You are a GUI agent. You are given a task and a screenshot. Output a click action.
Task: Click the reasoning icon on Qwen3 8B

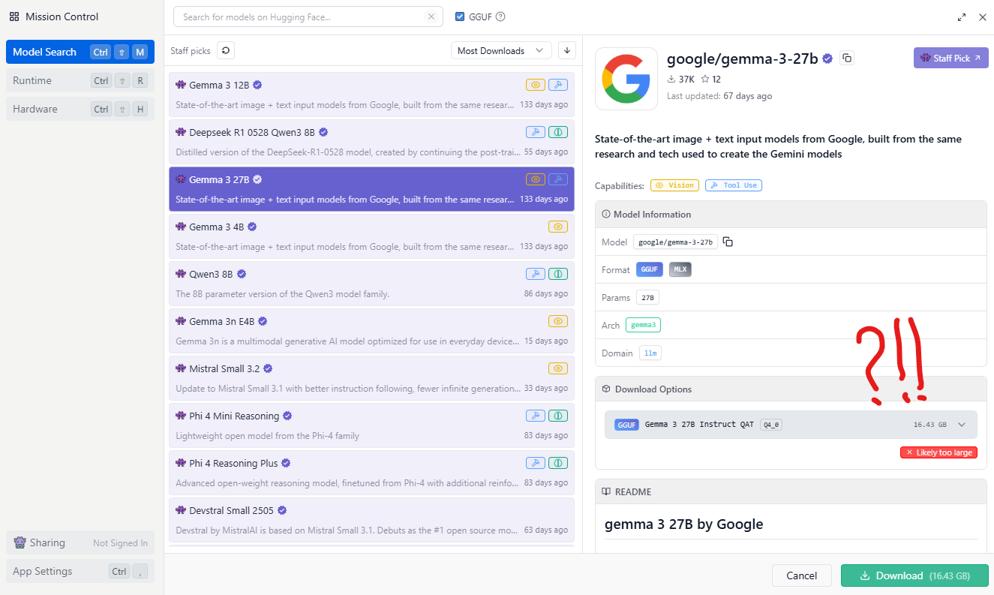558,274
